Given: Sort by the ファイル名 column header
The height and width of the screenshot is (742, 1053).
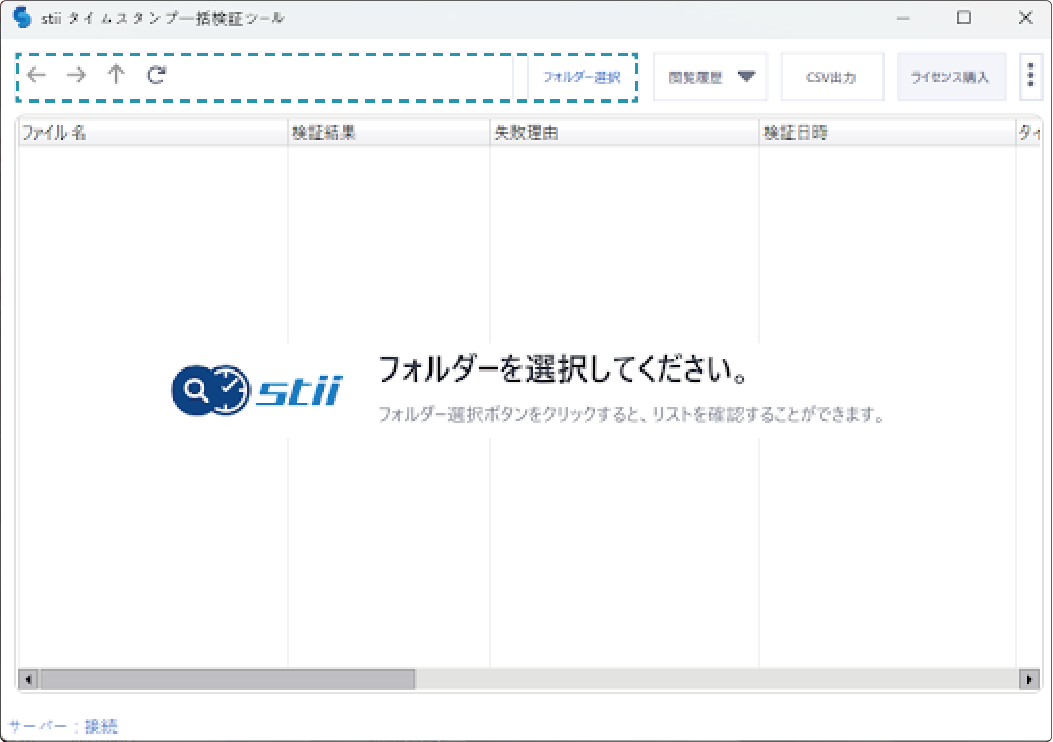Looking at the screenshot, I should point(152,133).
